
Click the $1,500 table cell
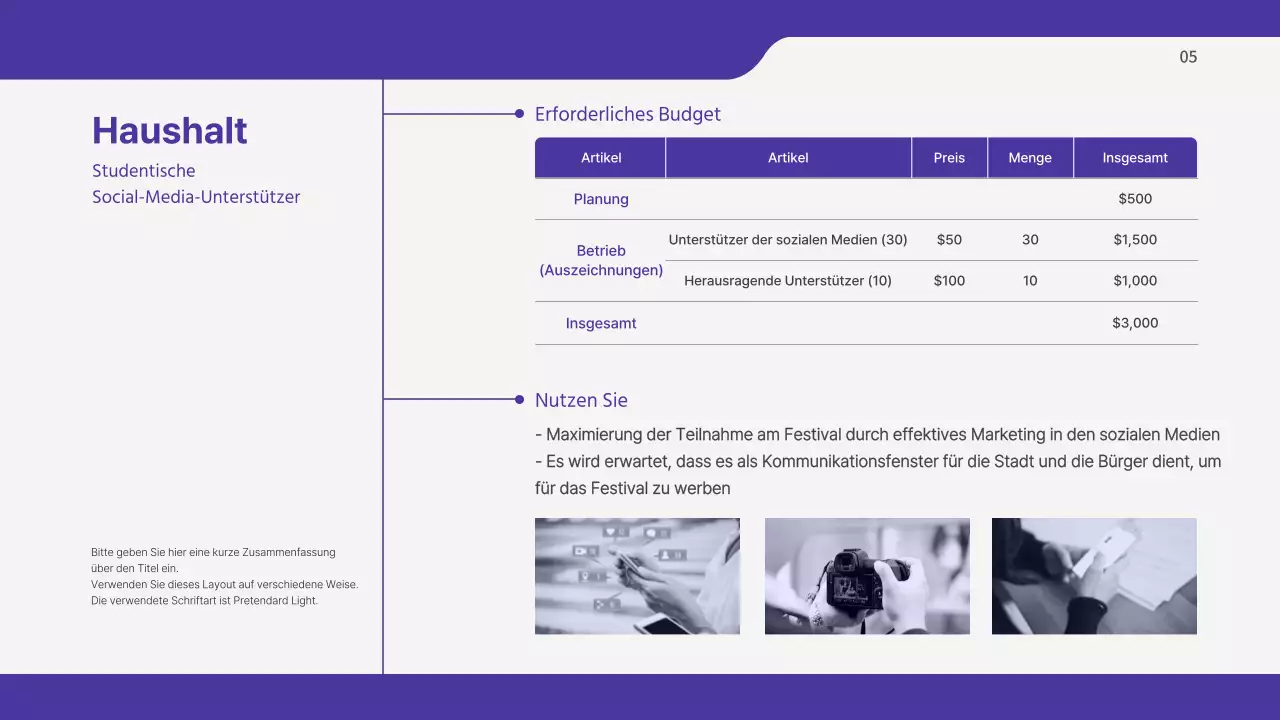(1135, 240)
